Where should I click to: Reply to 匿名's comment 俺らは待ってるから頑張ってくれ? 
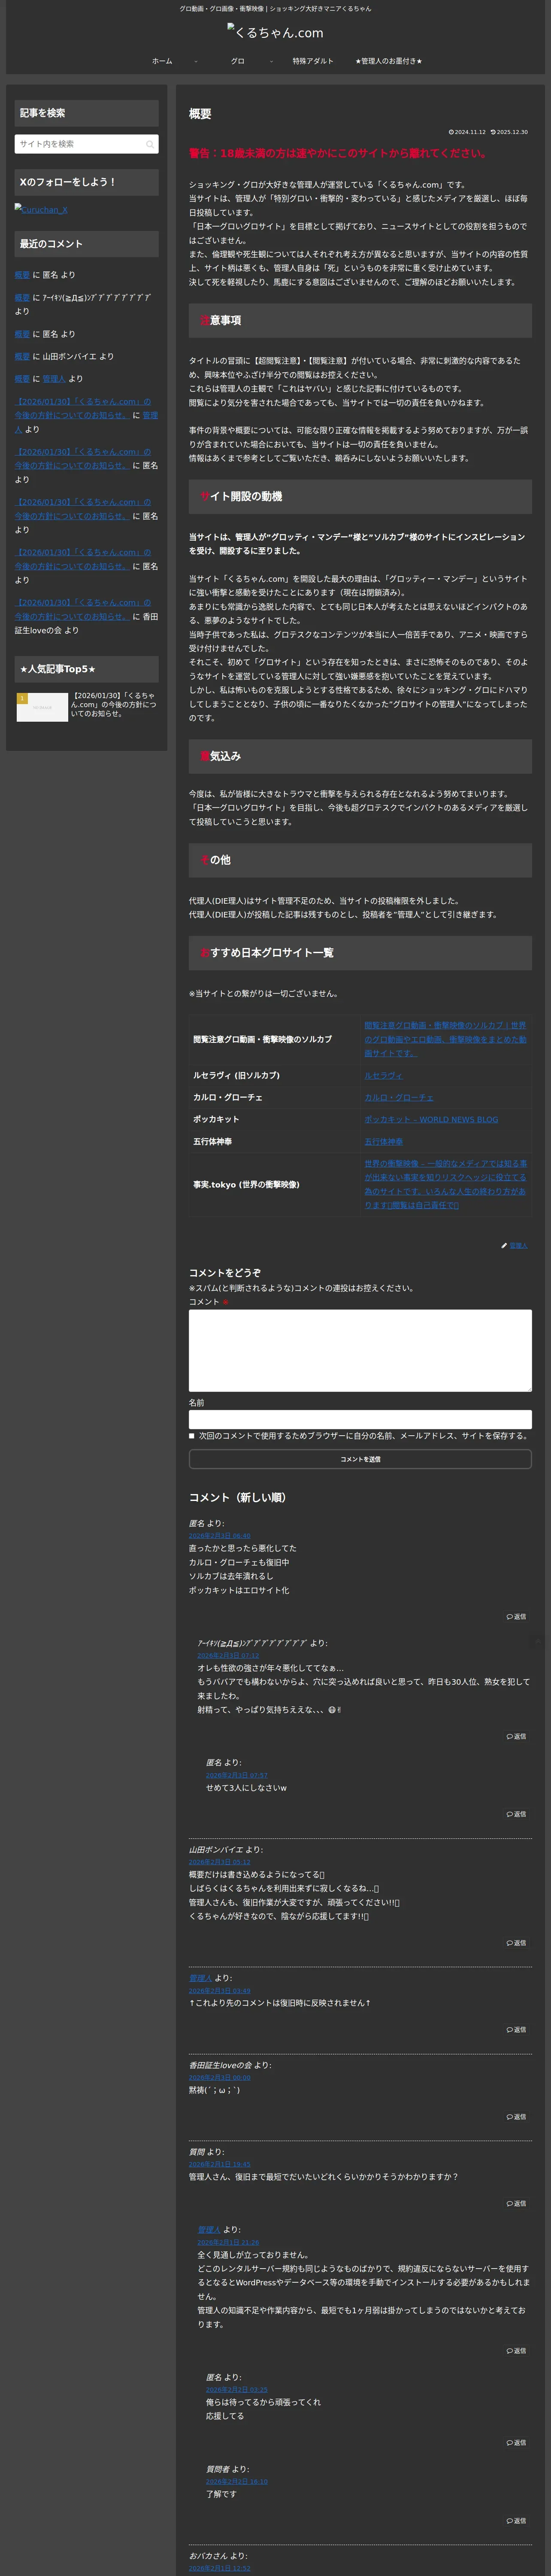(x=516, y=2443)
